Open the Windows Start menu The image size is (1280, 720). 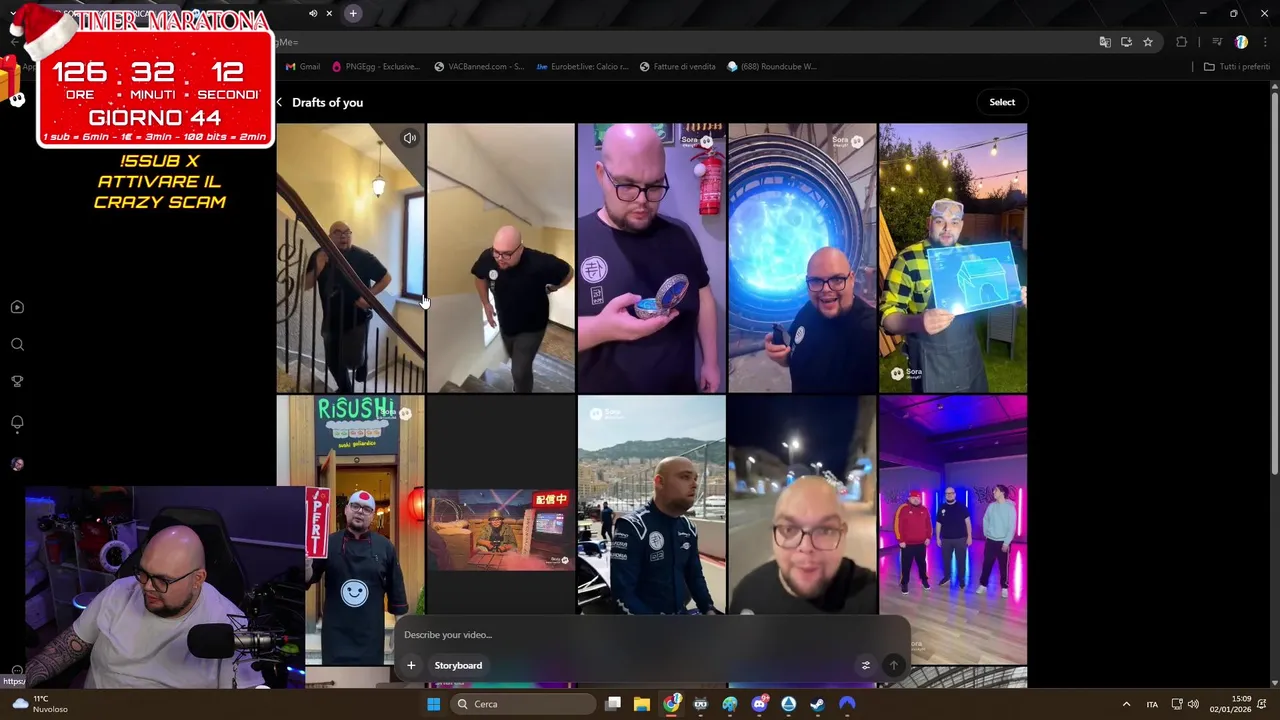433,704
